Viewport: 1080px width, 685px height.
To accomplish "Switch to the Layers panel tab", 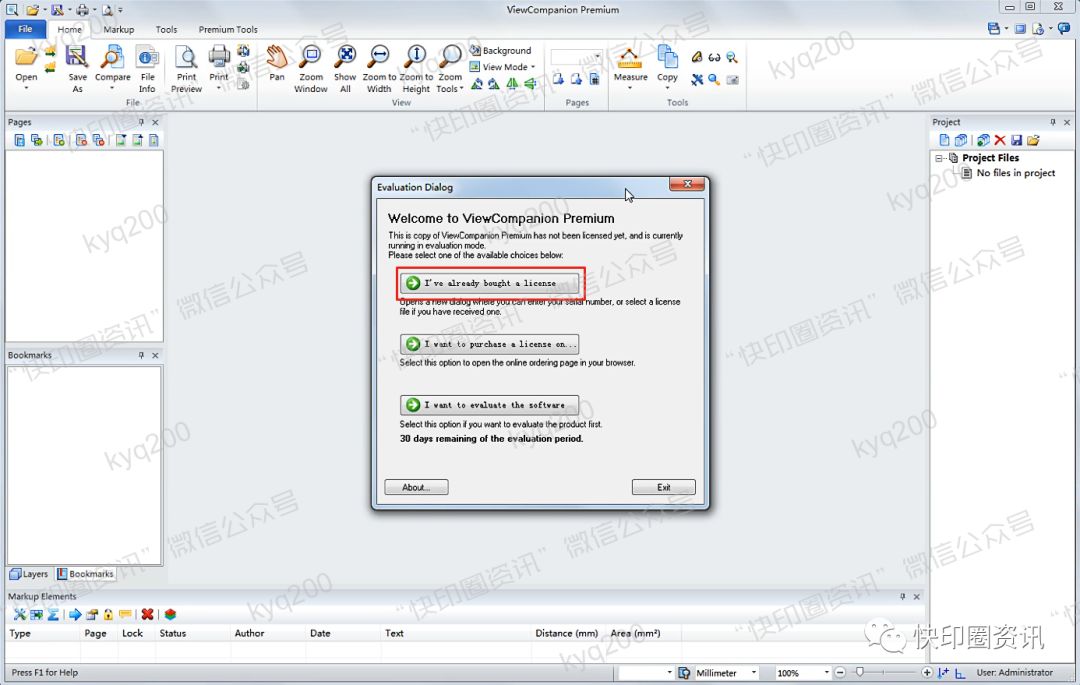I will click(29, 573).
